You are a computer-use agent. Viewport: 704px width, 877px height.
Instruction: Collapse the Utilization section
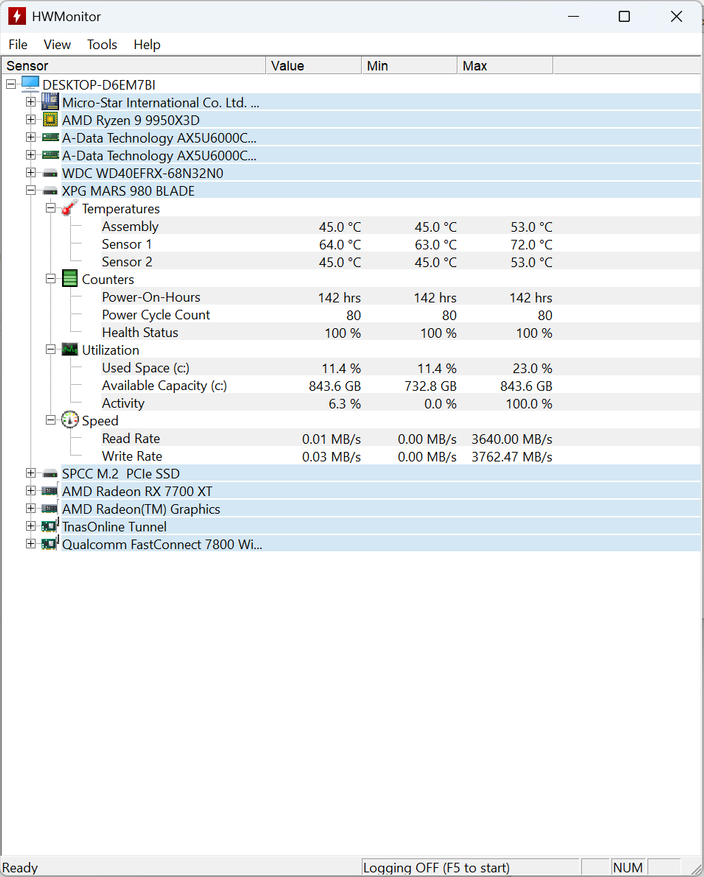coord(50,350)
